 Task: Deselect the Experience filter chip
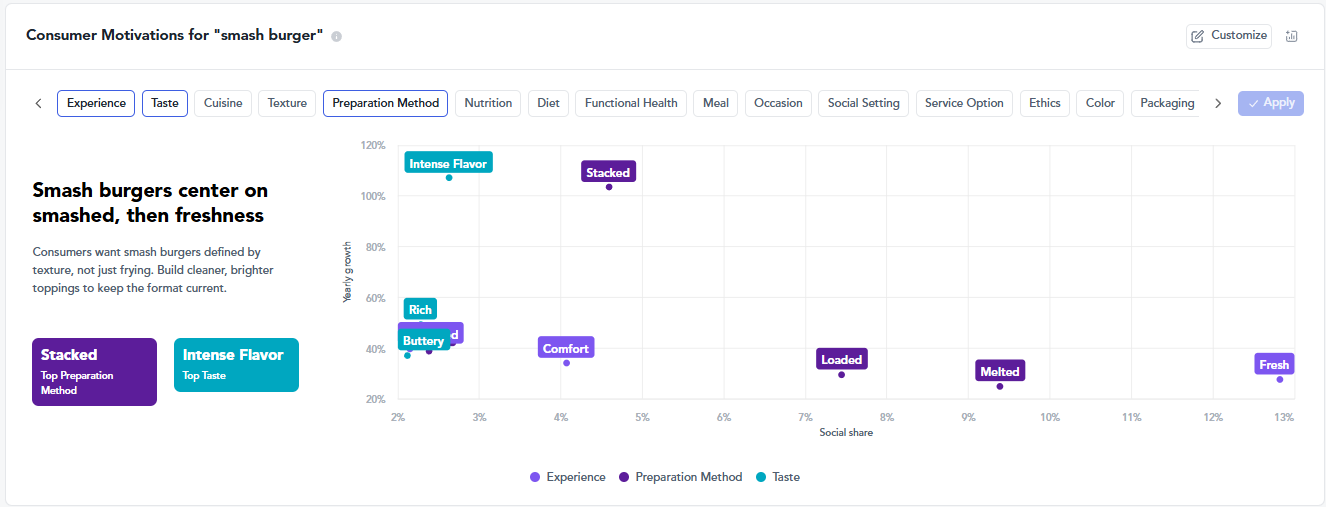96,103
